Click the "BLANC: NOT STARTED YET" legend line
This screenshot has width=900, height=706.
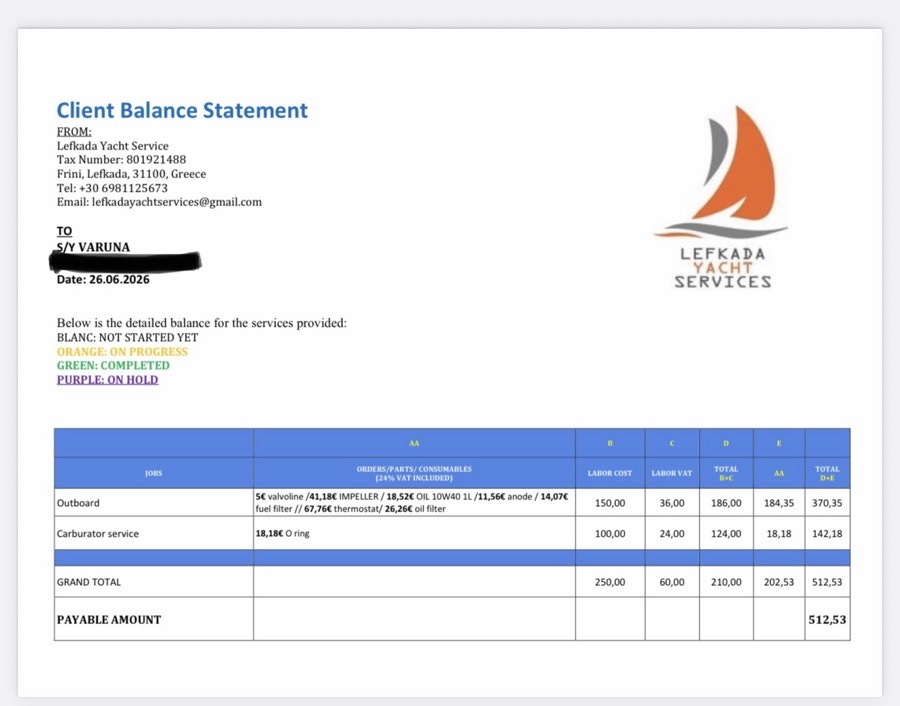tap(127, 338)
